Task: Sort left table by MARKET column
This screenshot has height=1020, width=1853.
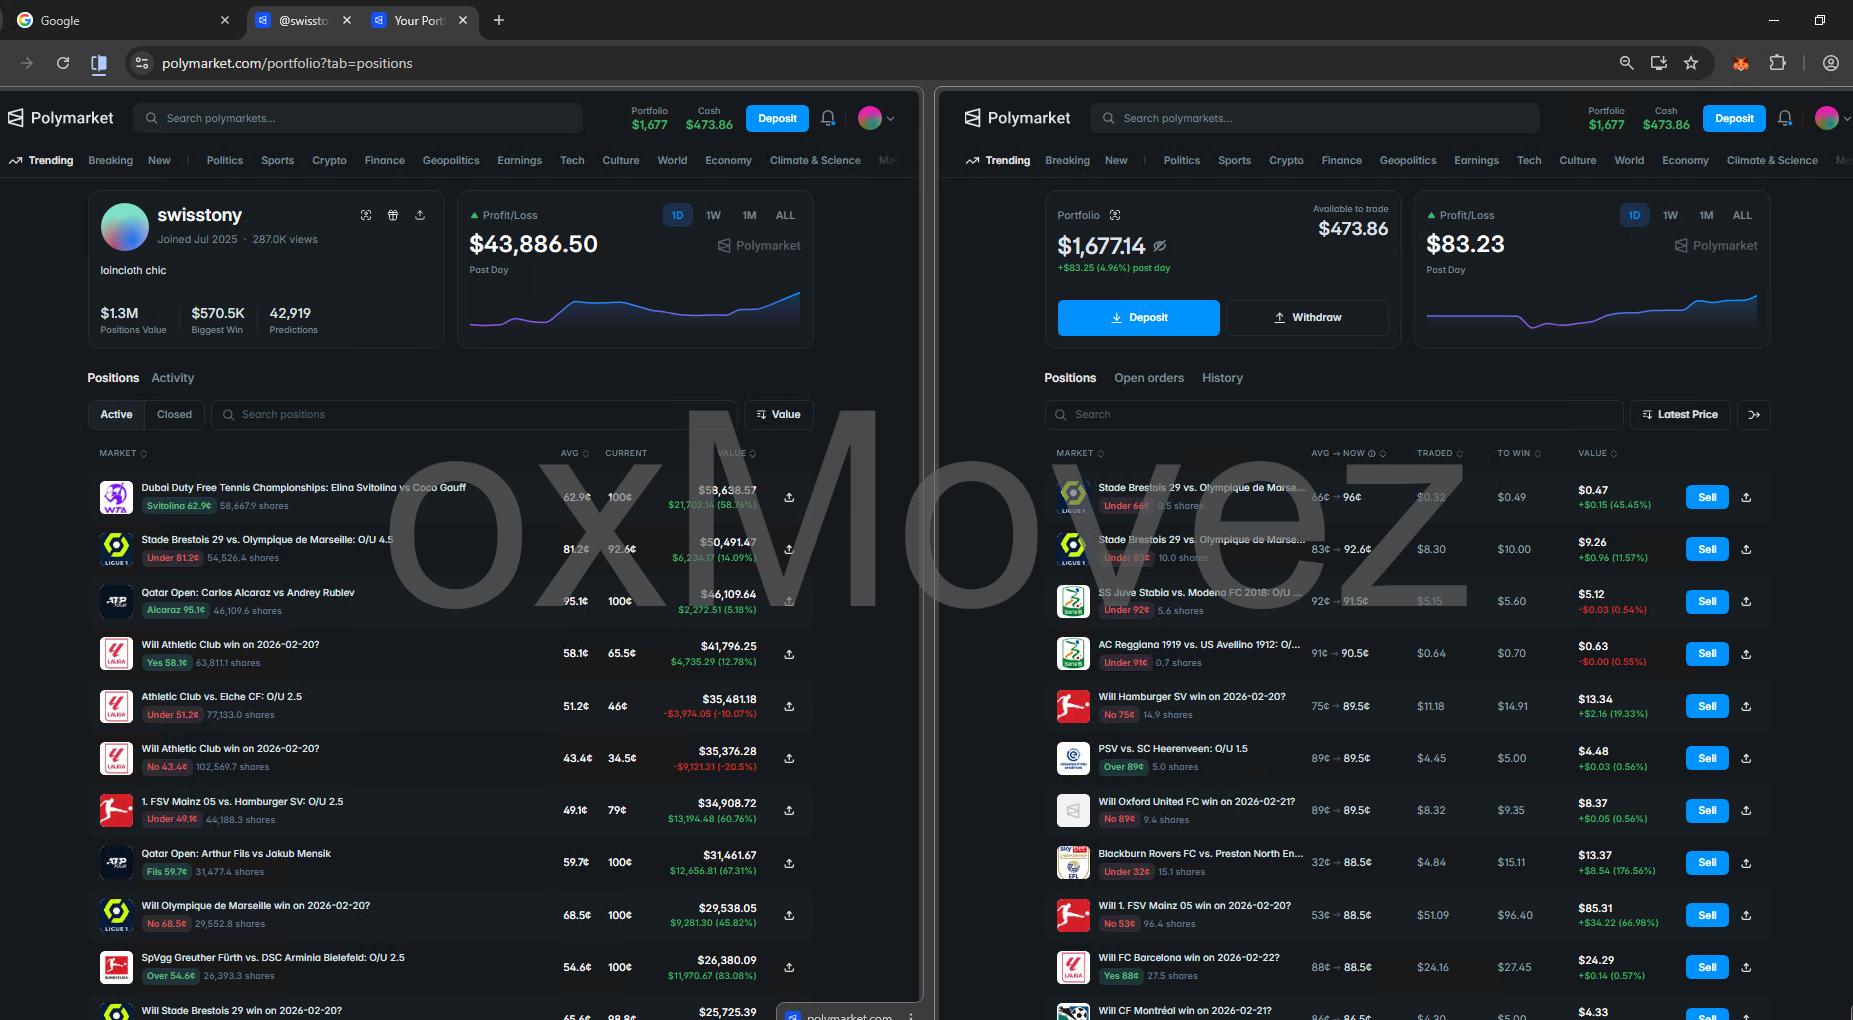Action: 123,453
